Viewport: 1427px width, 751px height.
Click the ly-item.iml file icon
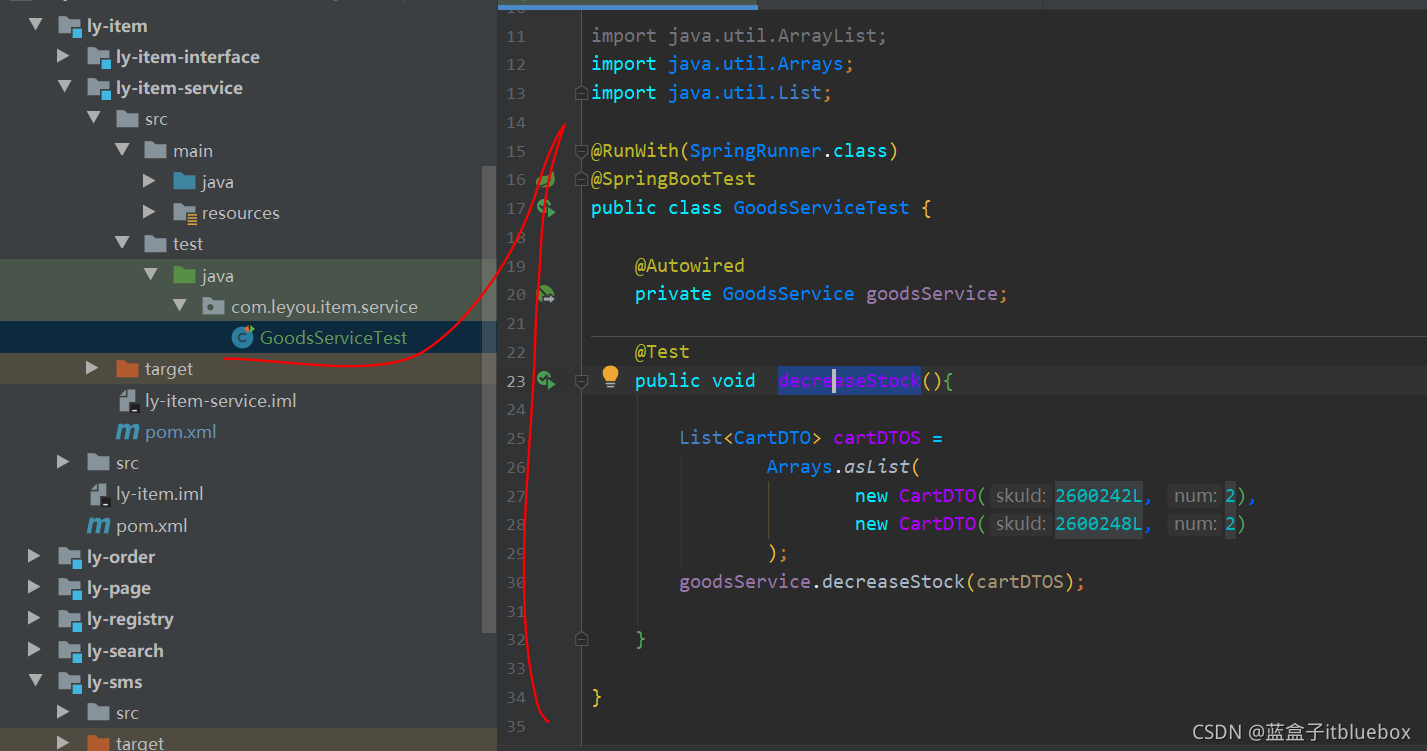click(x=99, y=494)
